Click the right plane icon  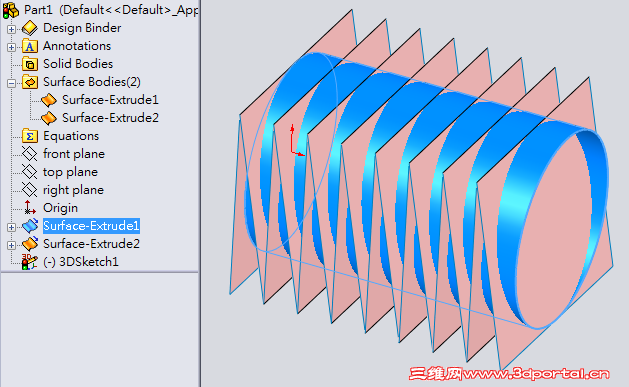point(30,190)
